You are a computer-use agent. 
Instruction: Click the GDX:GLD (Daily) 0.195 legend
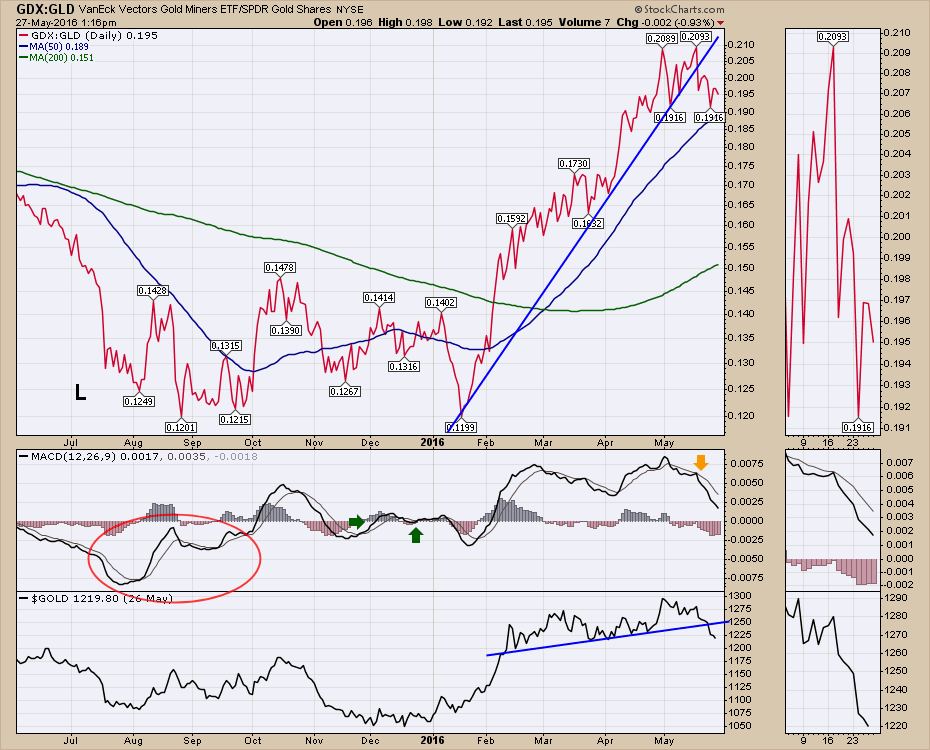[88, 36]
